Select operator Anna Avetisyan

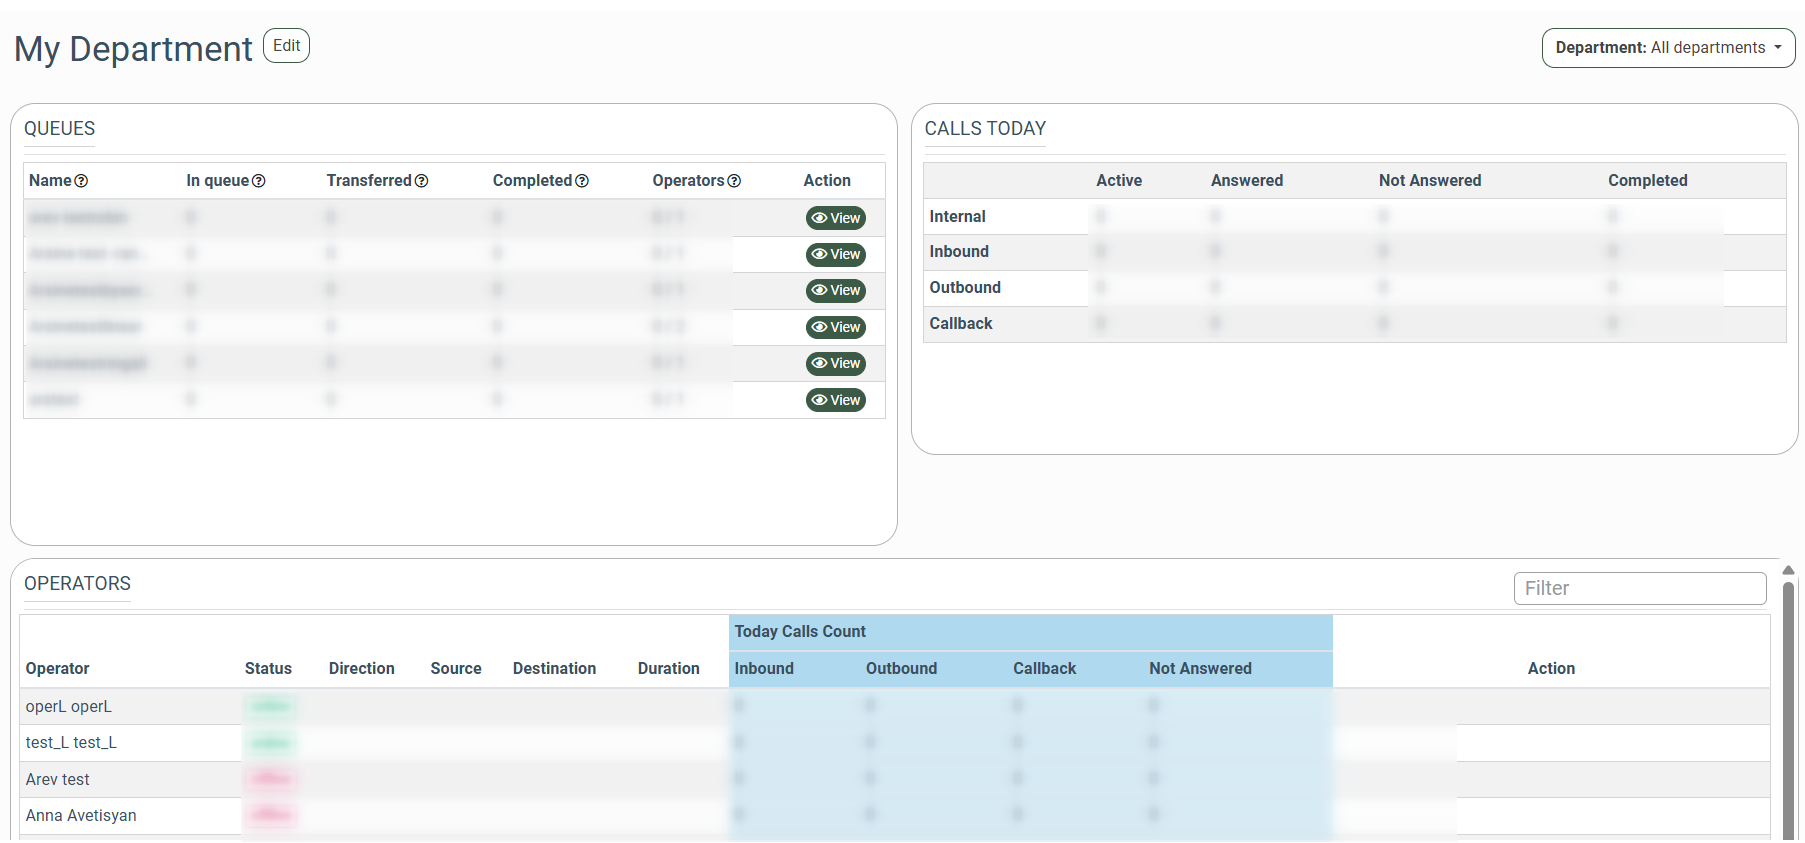(81, 816)
